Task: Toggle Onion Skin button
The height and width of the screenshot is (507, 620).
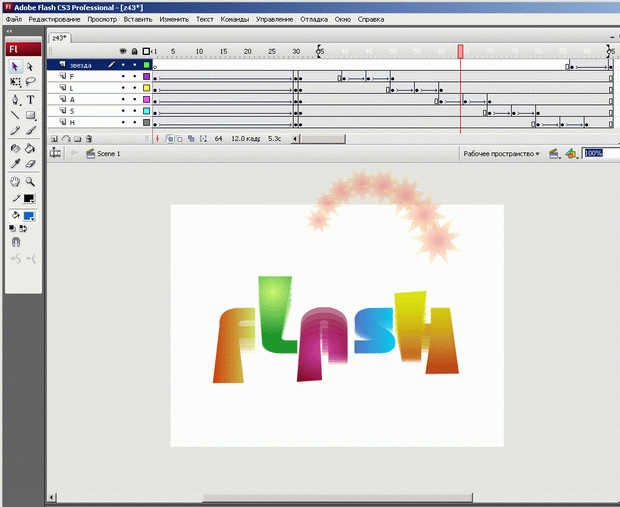Action: click(170, 139)
